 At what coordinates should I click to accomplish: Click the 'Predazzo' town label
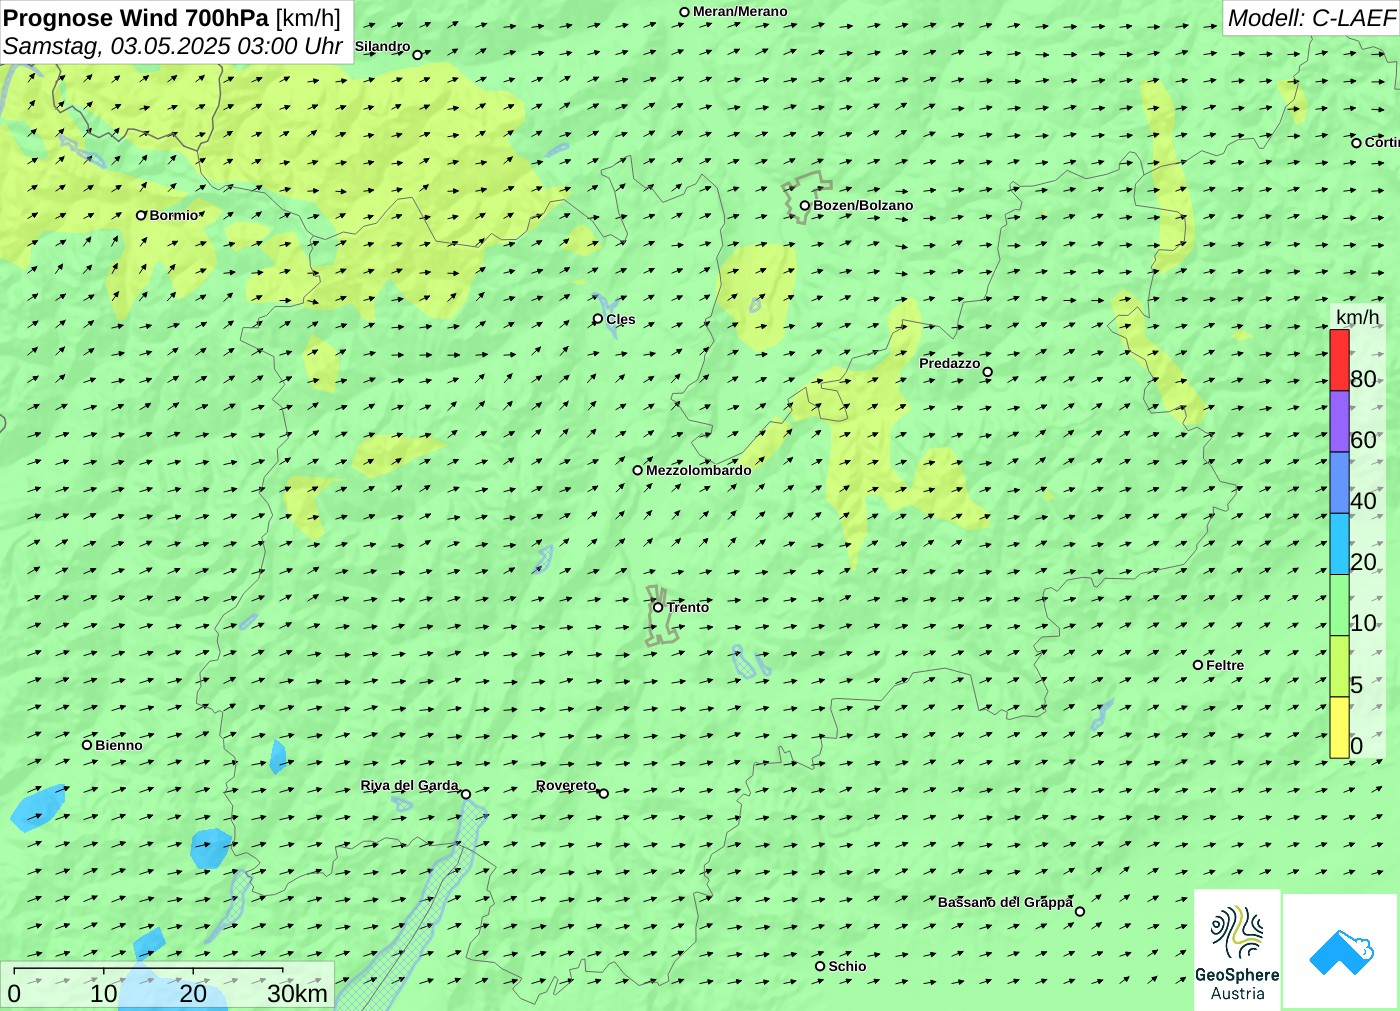[950, 363]
